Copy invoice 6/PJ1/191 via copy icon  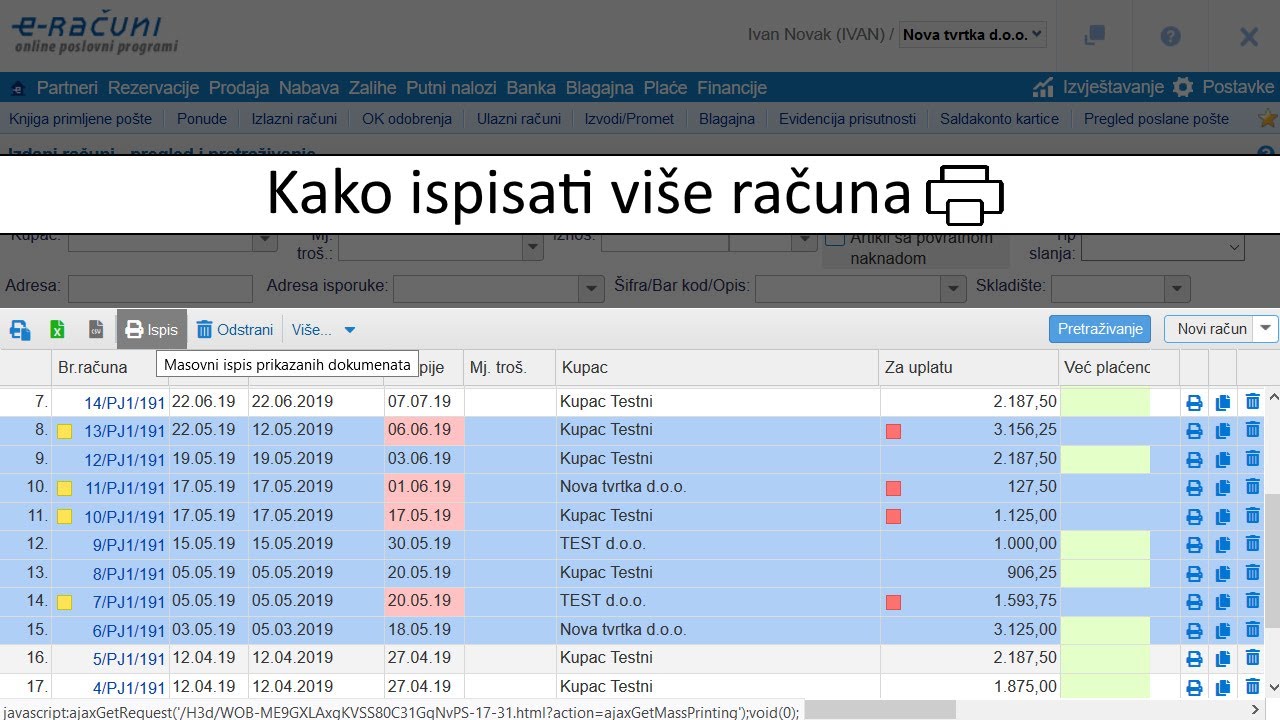coord(1223,630)
